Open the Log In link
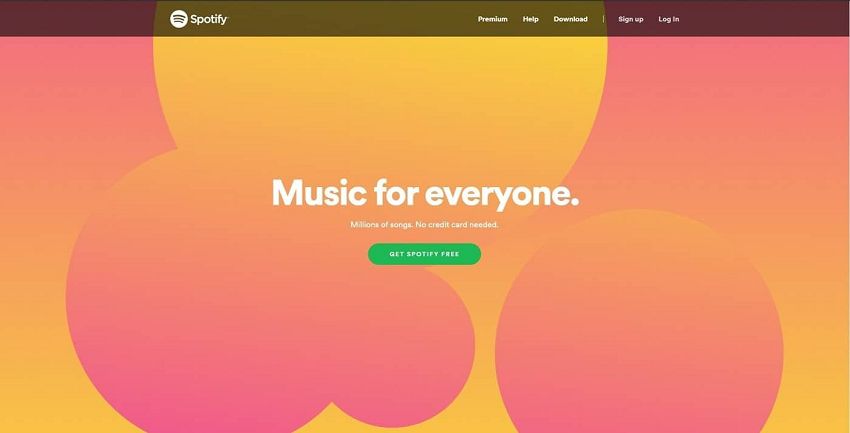This screenshot has height=433, width=850. [668, 19]
